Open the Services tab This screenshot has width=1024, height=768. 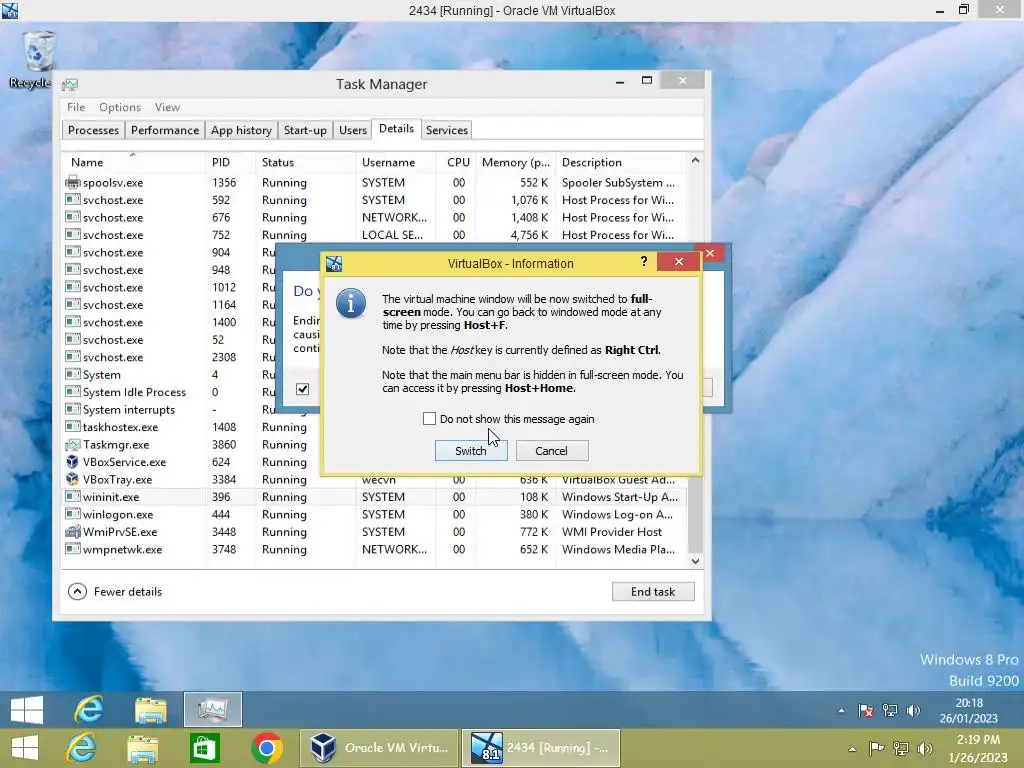pos(447,130)
